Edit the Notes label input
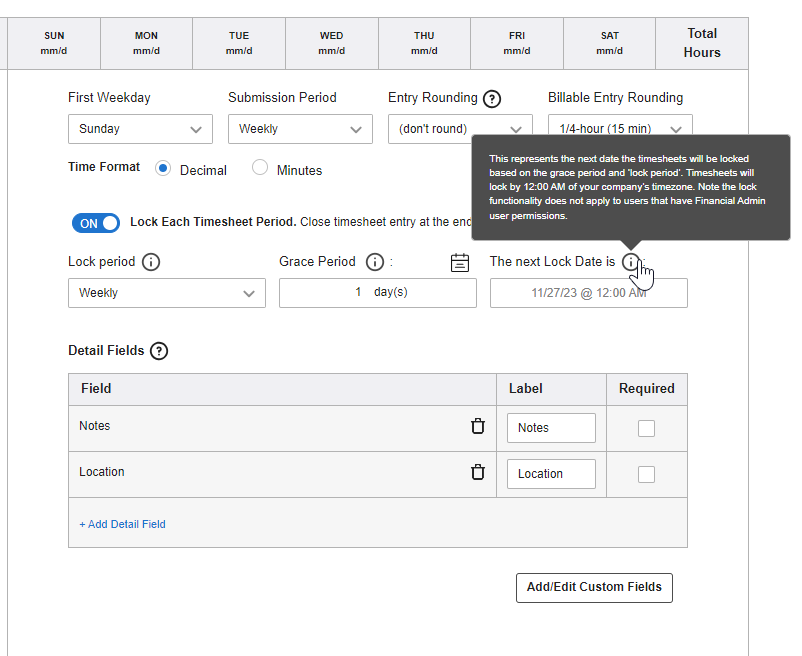 [x=551, y=427]
